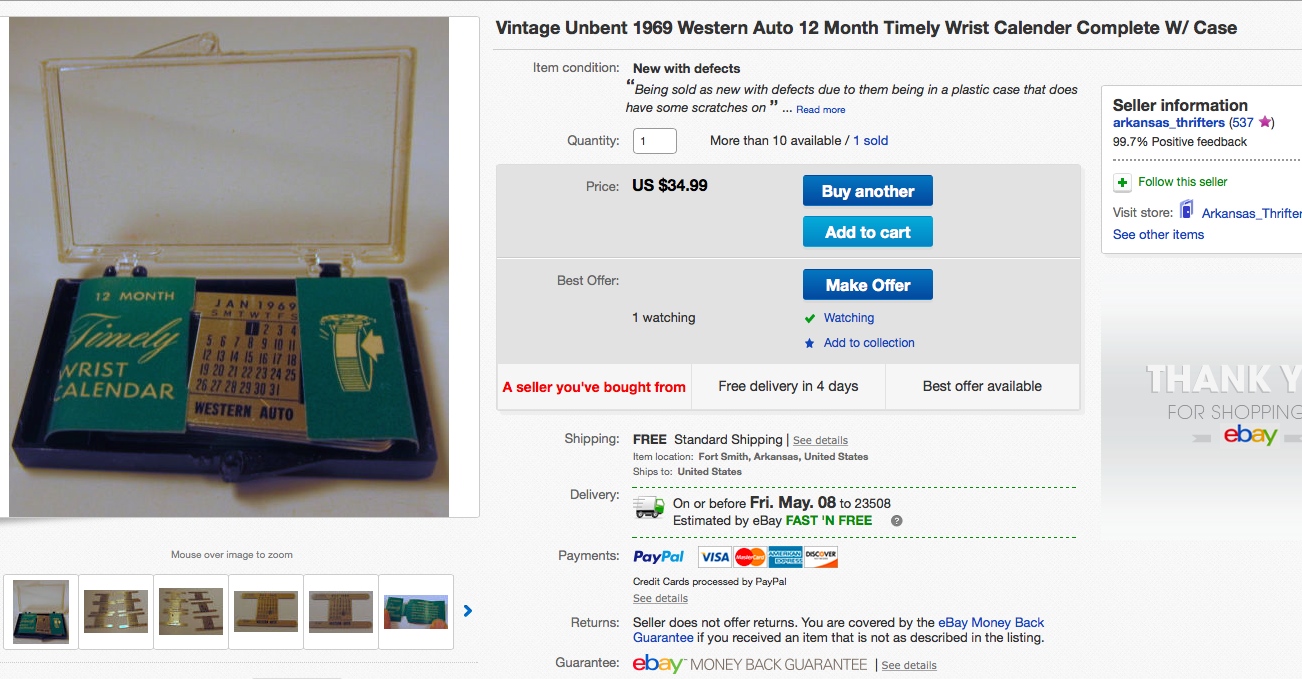
Task: Open the arkansas_thrifters seller profile link
Action: [1169, 122]
